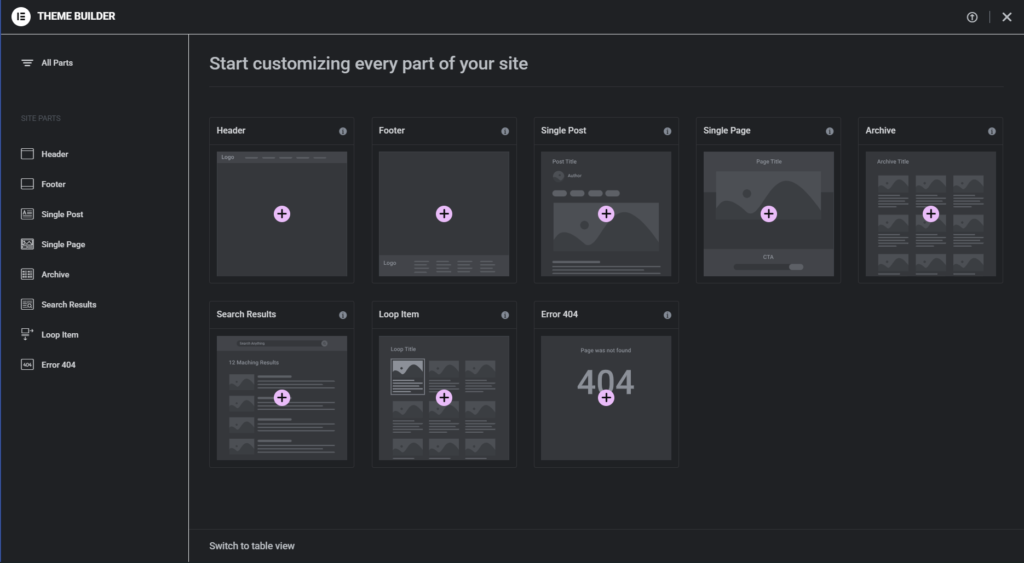
Task: Open the help question mark icon
Action: pos(972,17)
